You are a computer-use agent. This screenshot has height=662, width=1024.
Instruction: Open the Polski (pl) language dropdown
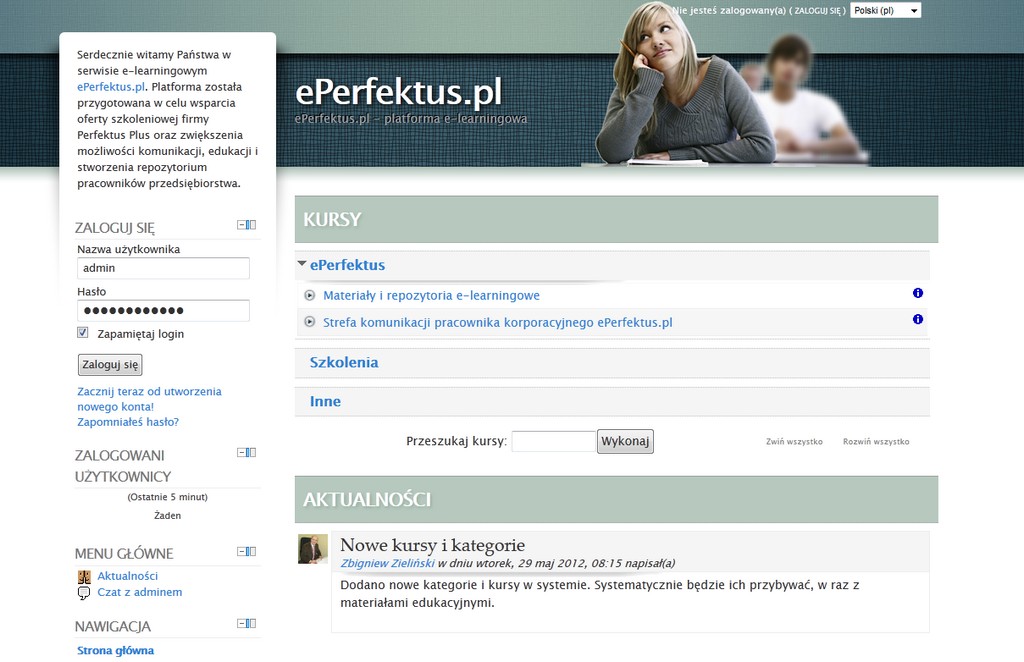click(x=886, y=10)
